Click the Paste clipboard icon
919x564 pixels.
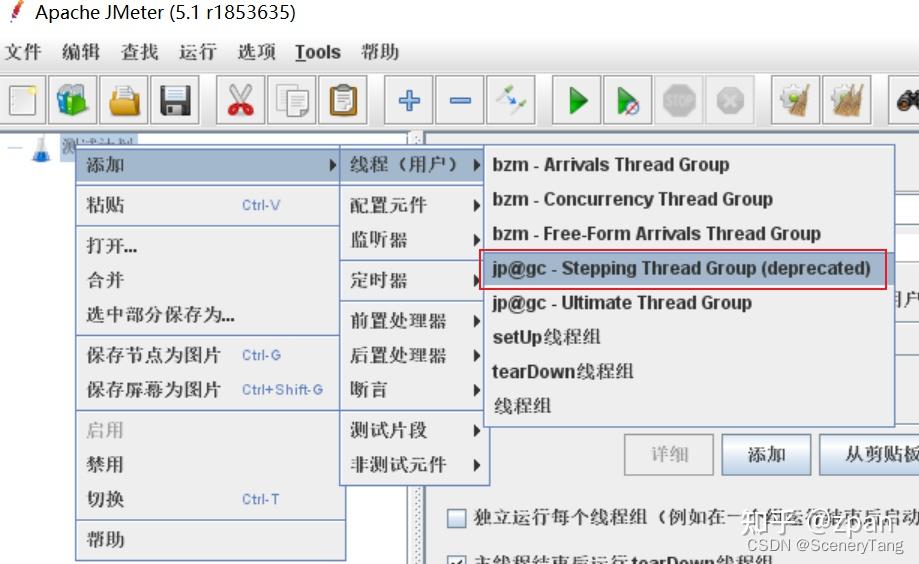pos(343,100)
